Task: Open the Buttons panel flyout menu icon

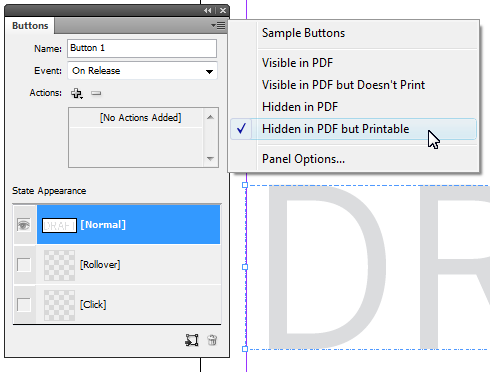Action: click(219, 25)
